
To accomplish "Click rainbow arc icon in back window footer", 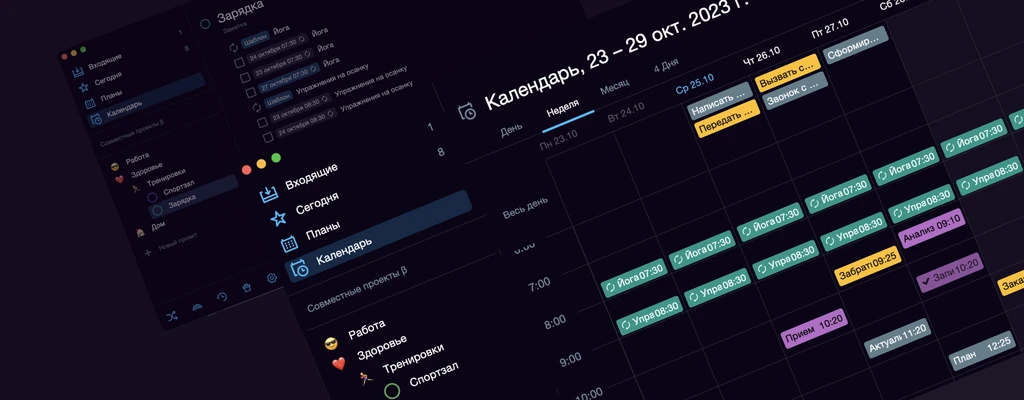I will pos(197,307).
